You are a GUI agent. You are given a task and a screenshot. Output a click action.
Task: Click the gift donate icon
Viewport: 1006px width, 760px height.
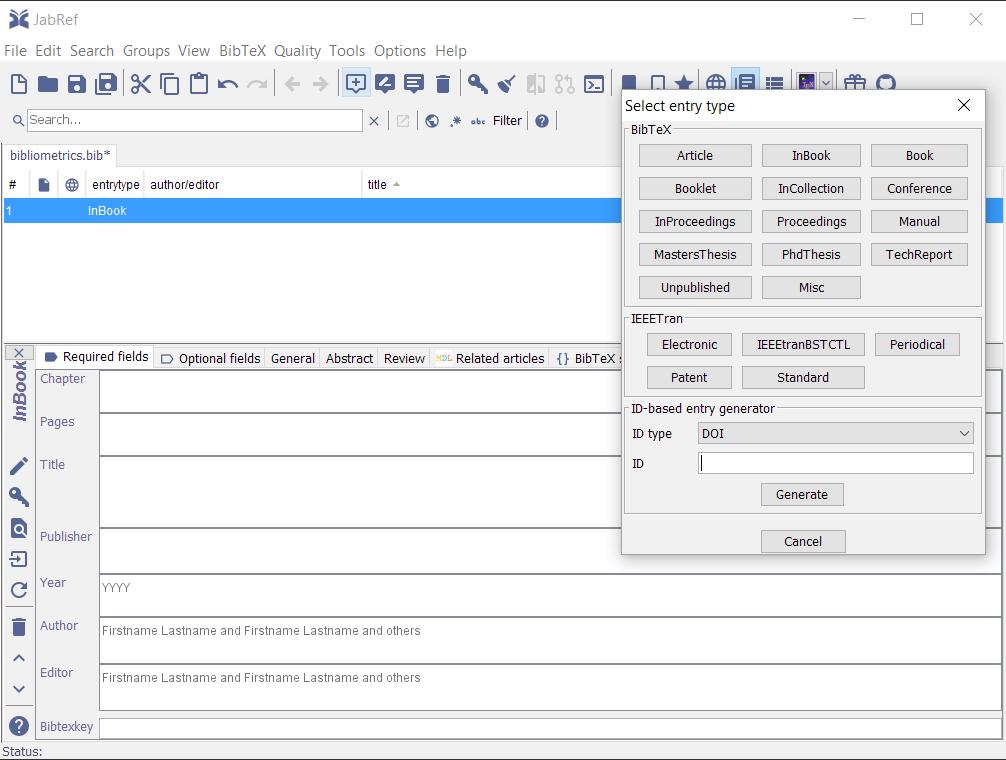pos(855,83)
